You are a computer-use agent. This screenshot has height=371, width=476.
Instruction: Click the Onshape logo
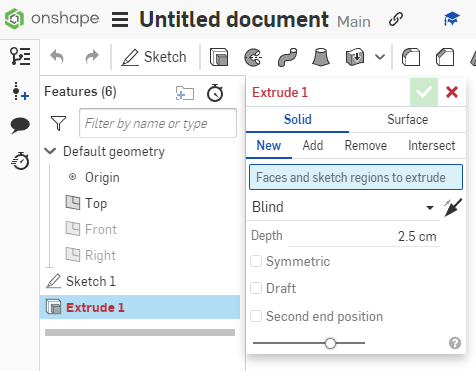52,19
